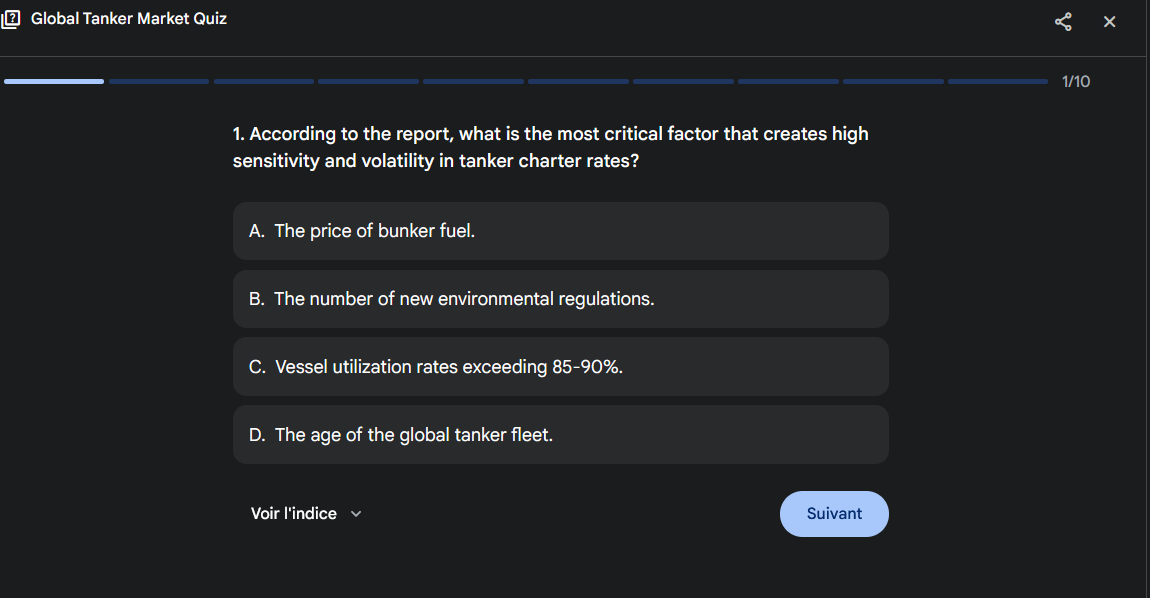Click the third progress bar segment
This screenshot has width=1150, height=598.
[x=264, y=81]
